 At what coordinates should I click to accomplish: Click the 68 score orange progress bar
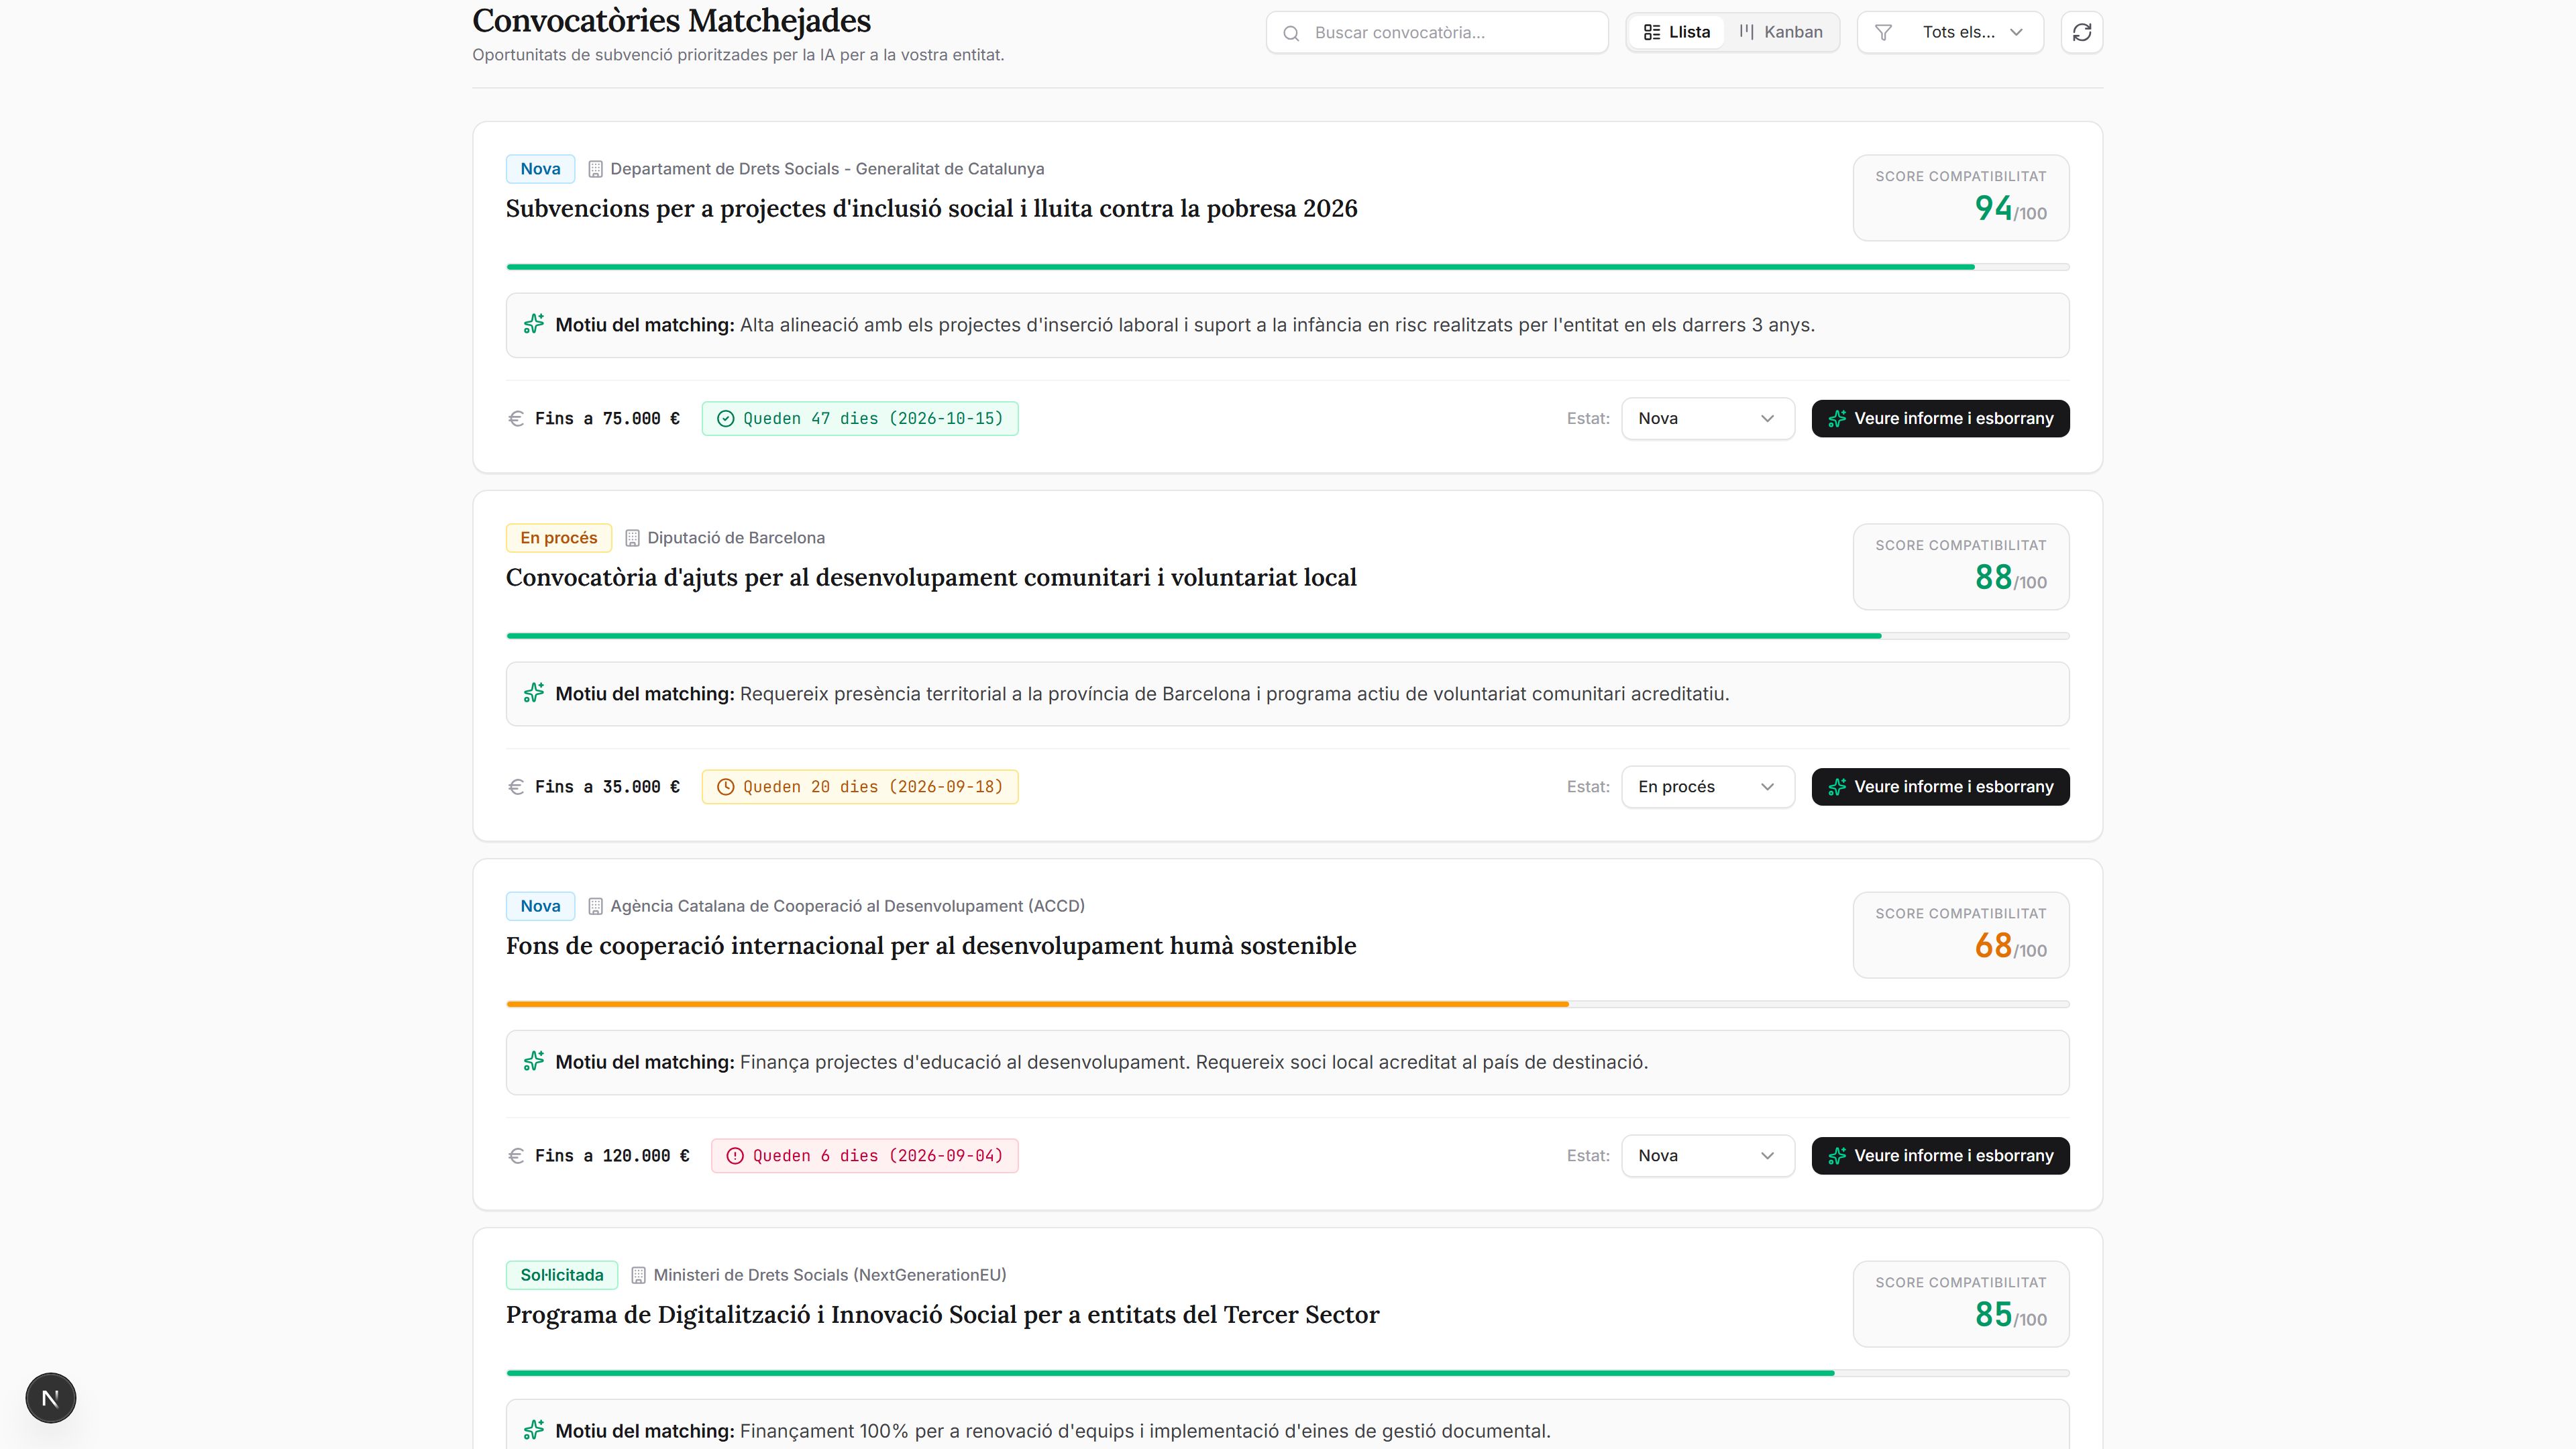point(1288,1004)
